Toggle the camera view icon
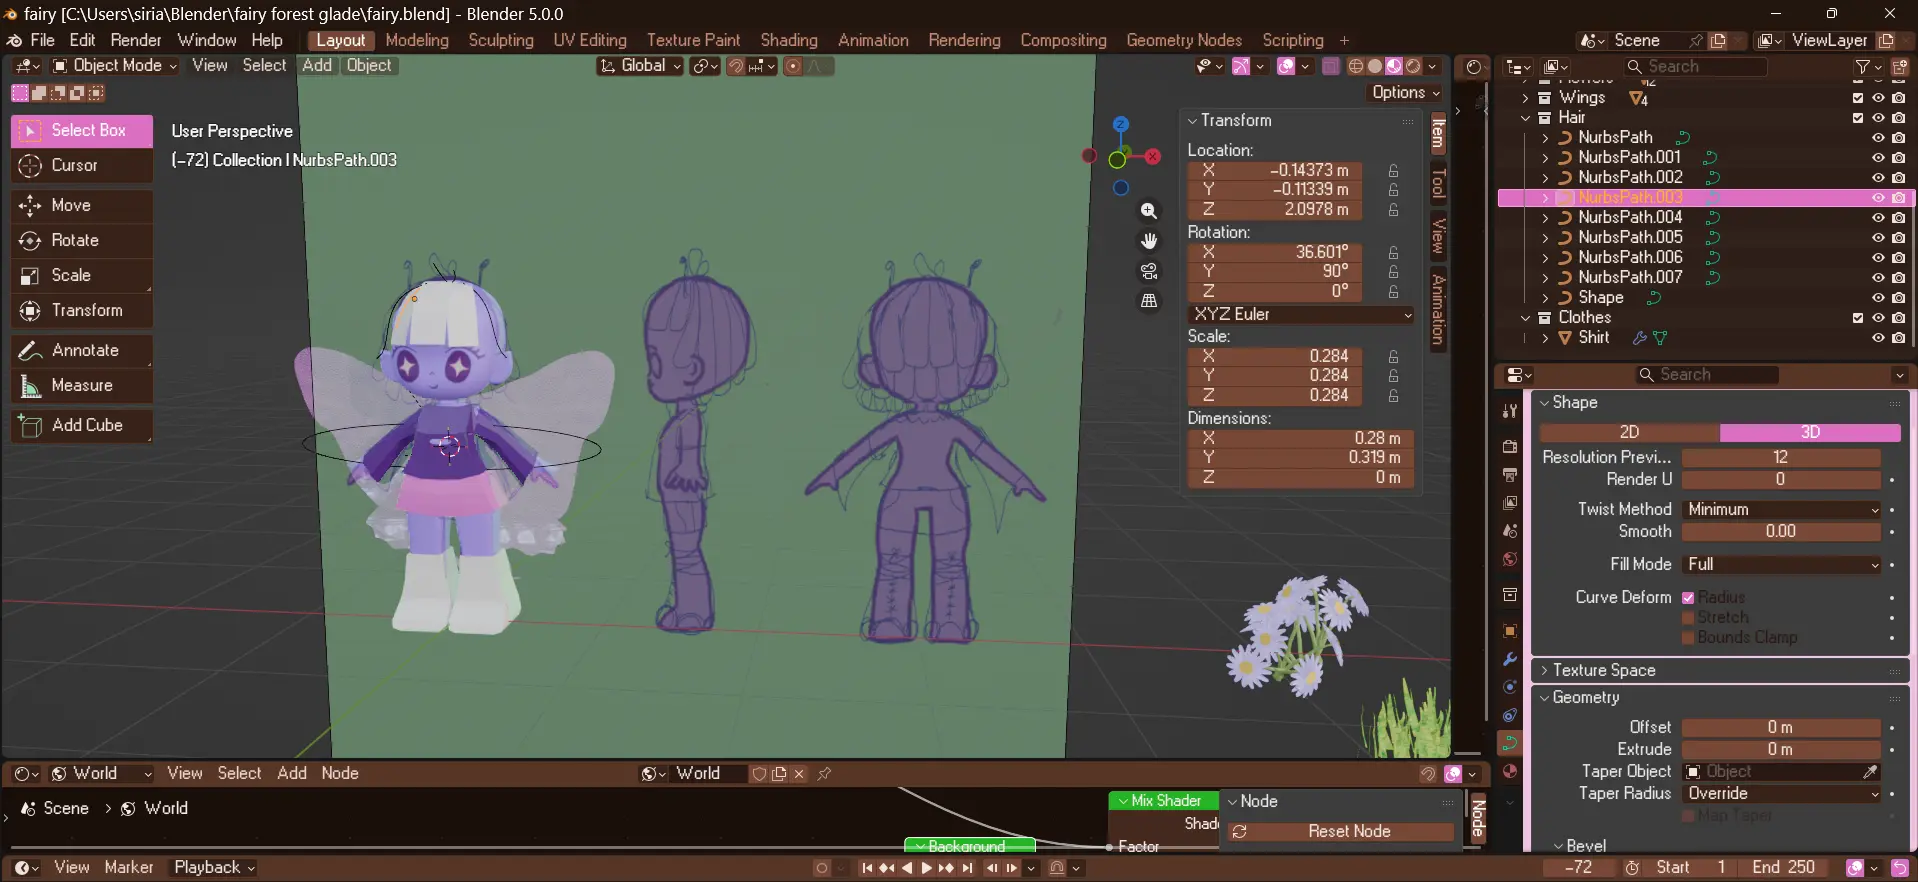Screen dimensions: 1918x882 pos(1149,271)
